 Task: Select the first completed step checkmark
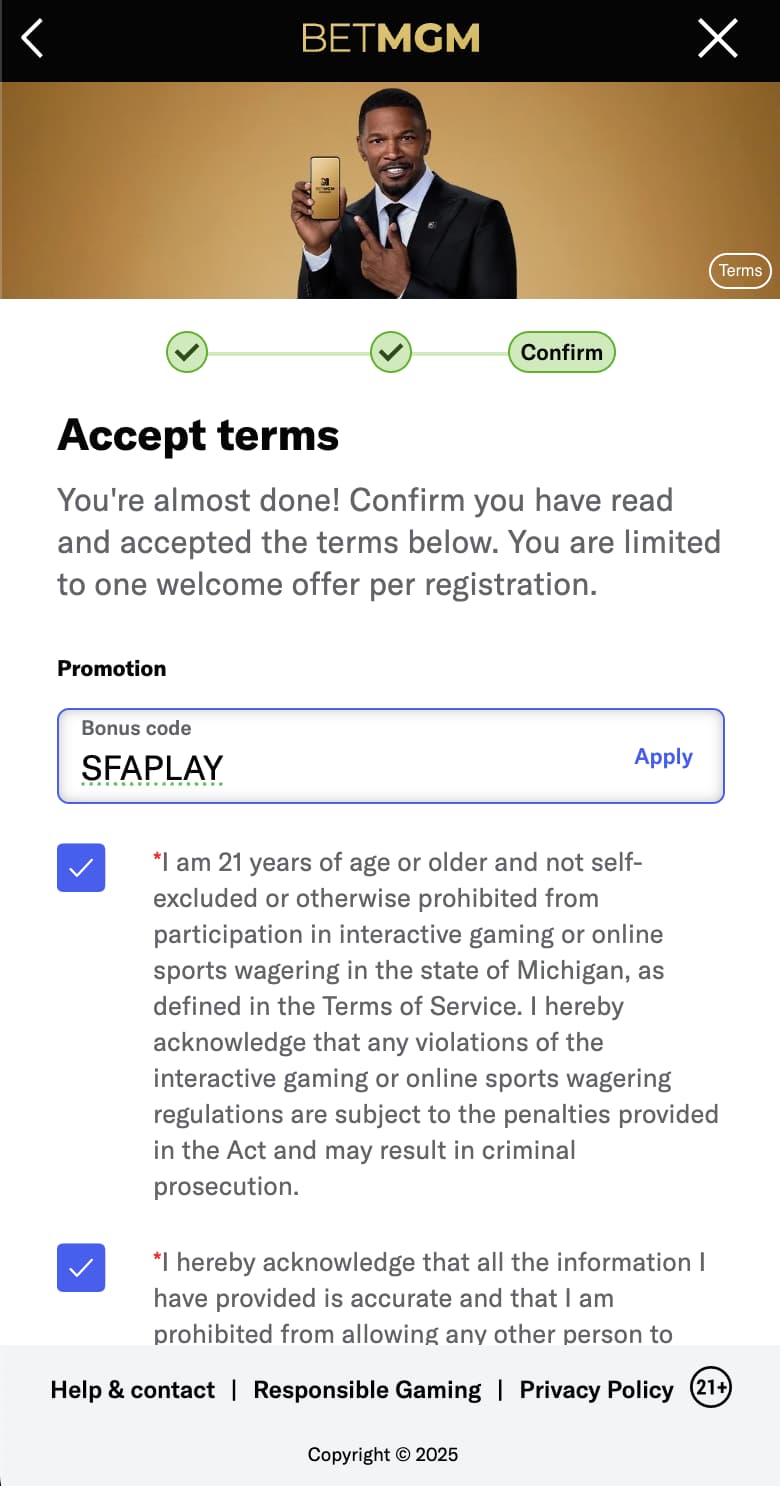tap(187, 352)
